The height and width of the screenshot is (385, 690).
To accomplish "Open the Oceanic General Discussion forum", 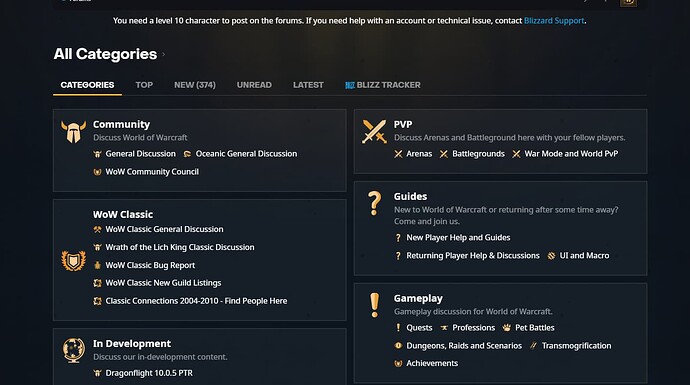I will (246, 154).
